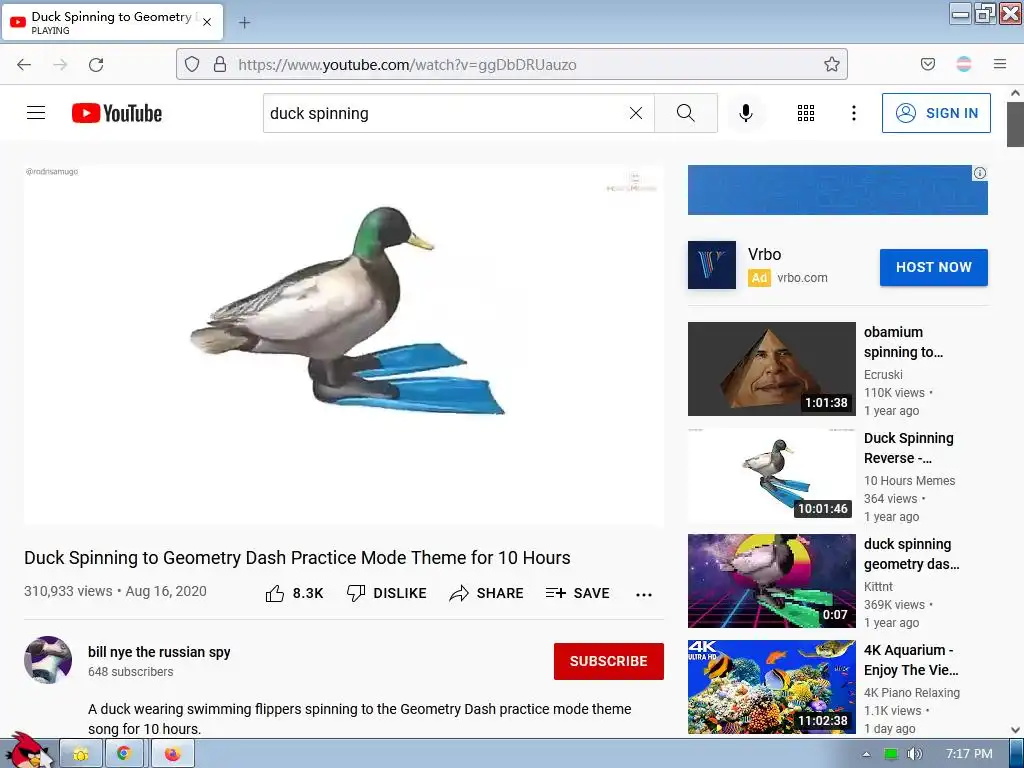1024x768 pixels.
Task: Select the Duck Spinning to Geometry tab
Action: click(x=113, y=22)
